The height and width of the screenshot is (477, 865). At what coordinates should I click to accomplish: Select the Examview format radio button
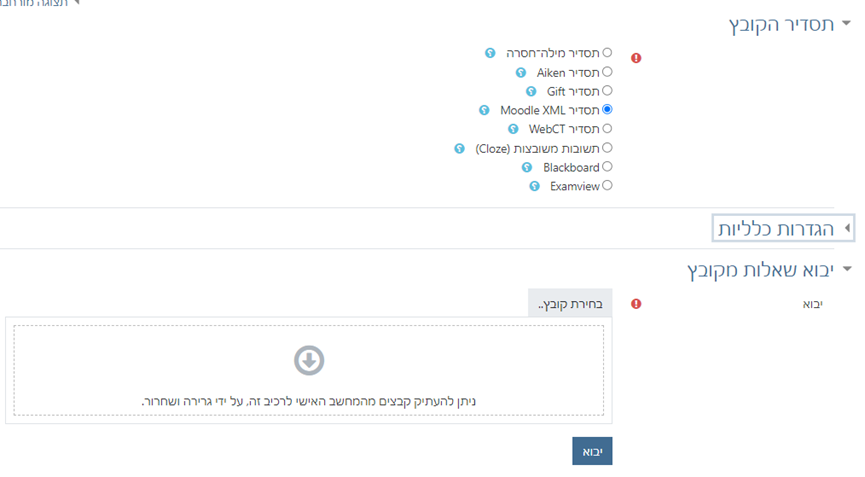(607, 186)
